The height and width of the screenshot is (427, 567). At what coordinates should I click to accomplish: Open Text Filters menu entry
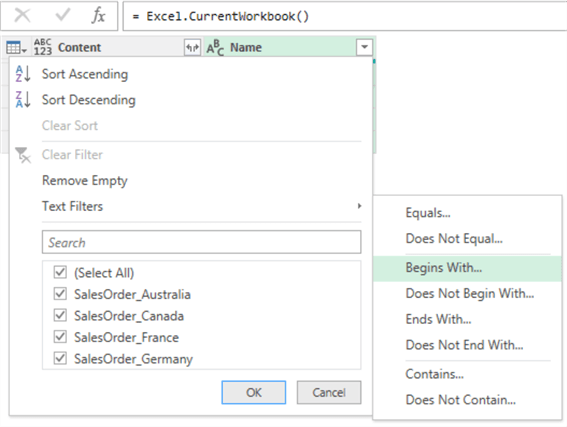[72, 206]
